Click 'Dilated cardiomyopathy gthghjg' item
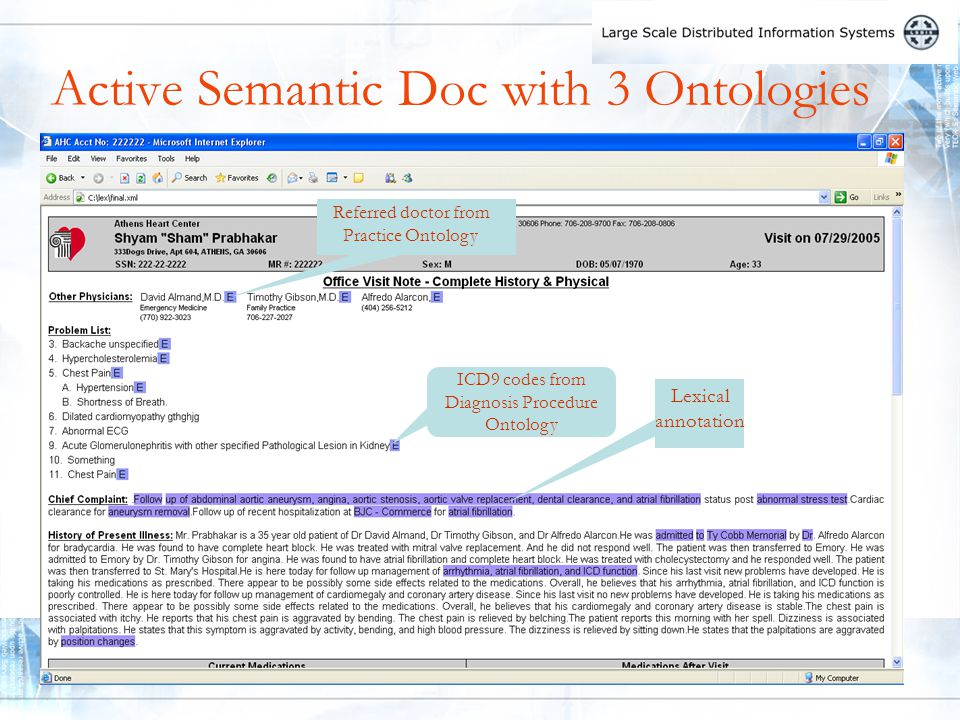Screen dimensions: 960x720 click(130, 416)
